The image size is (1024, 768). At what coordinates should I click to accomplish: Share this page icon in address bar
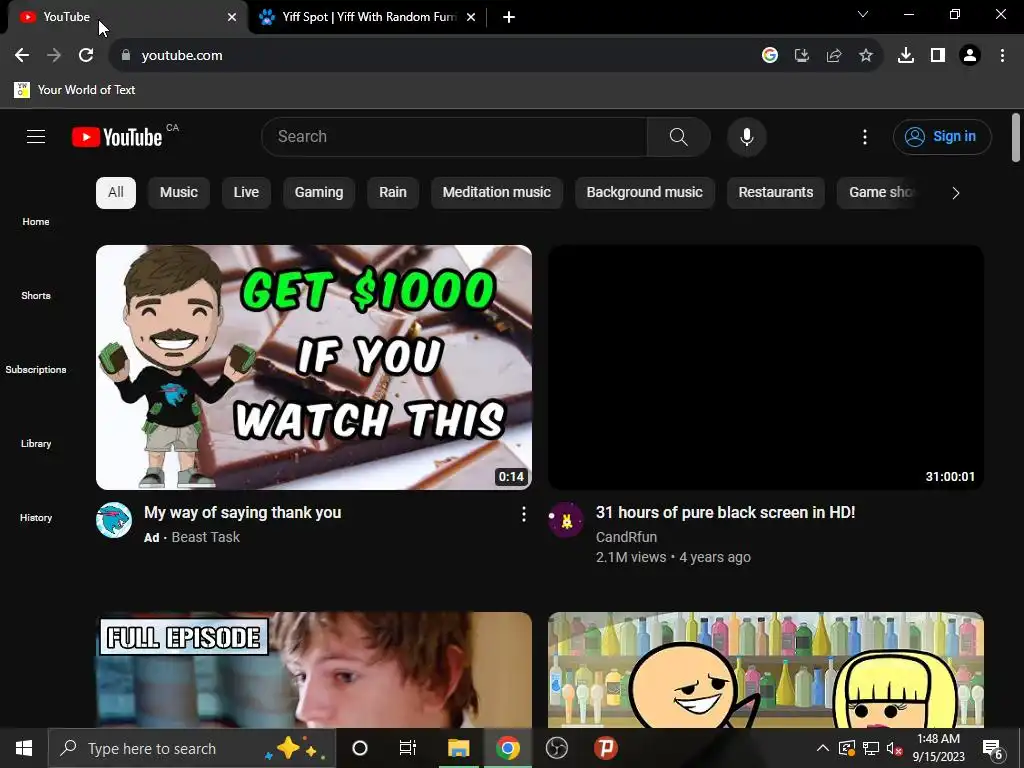click(x=834, y=56)
